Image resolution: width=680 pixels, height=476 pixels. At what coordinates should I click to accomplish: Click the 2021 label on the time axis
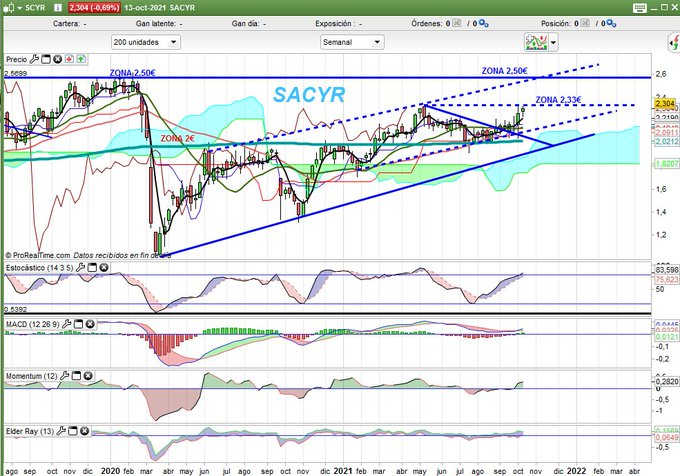coord(343,471)
